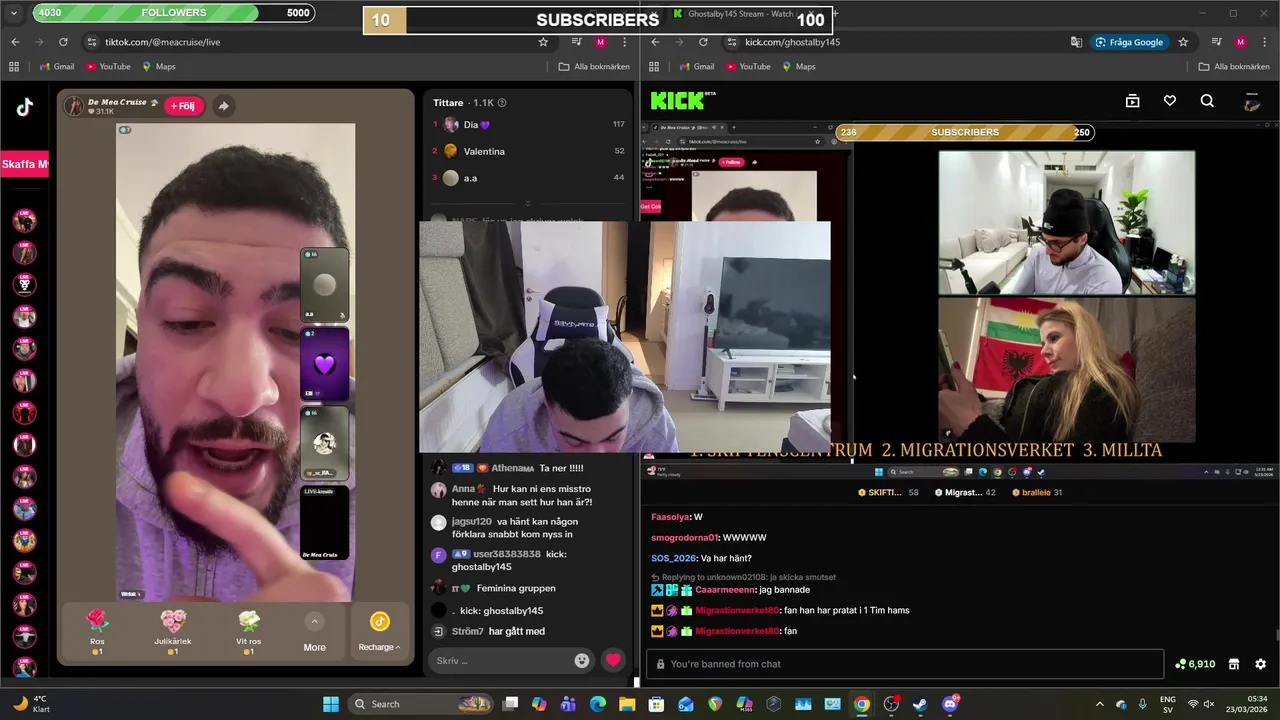The image size is (1280, 720).
Task: Open Windows Start menu
Action: [331, 704]
